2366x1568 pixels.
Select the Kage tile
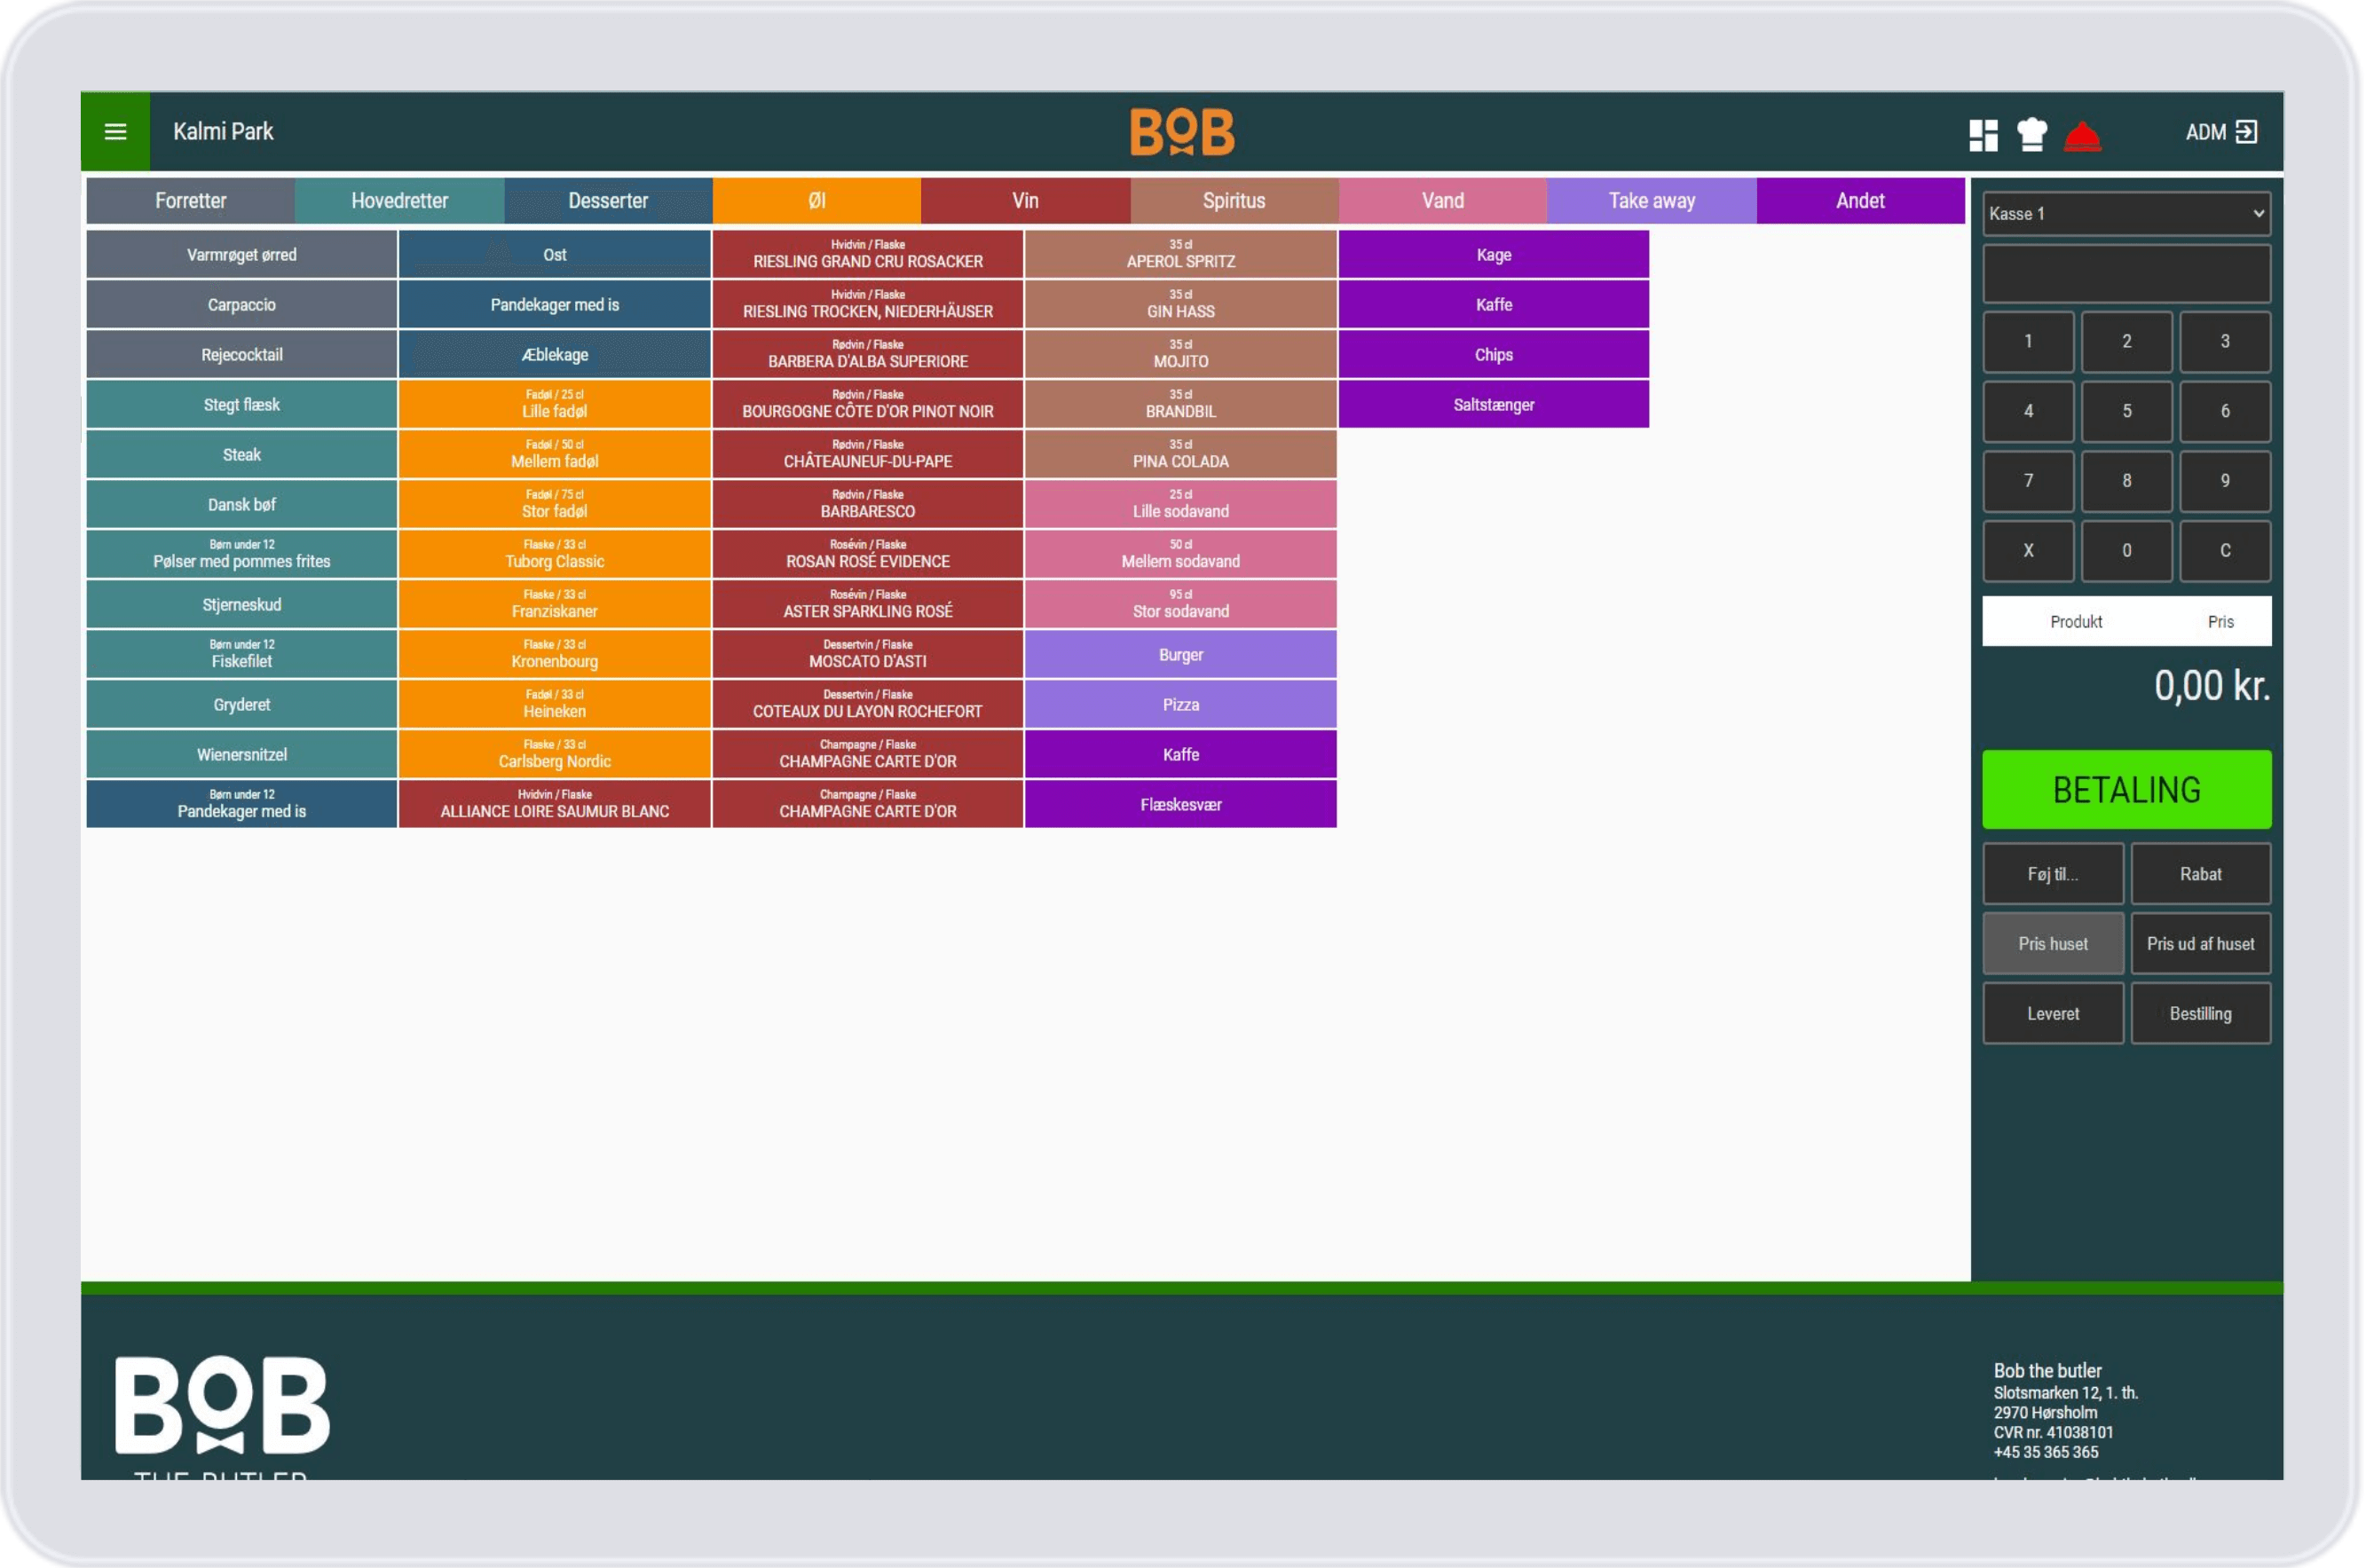1494,255
